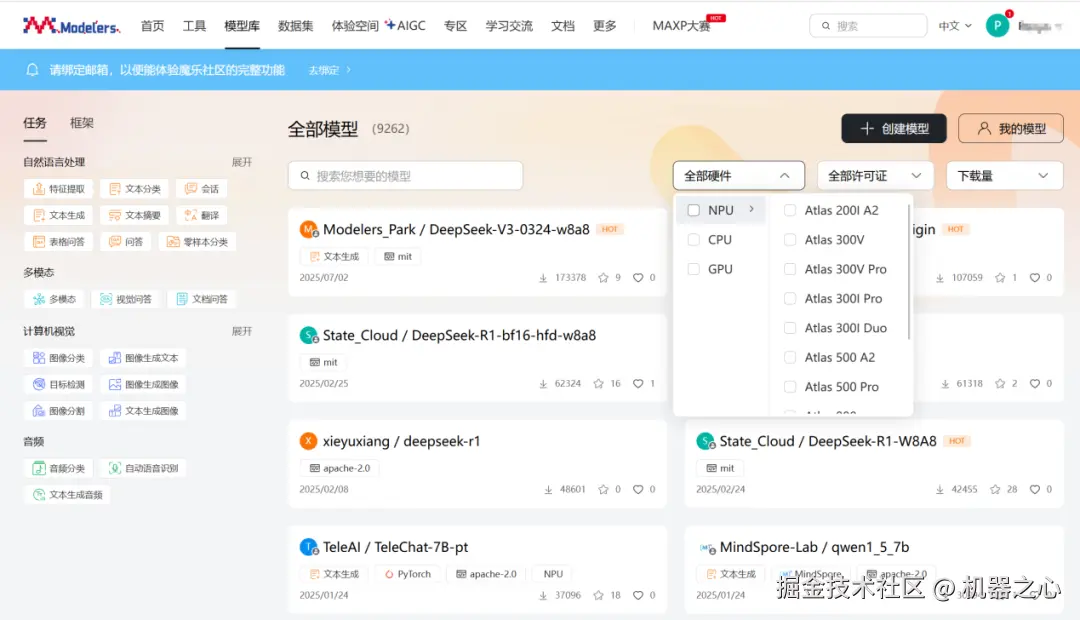Expand the NPU submenu arrow

751,209
